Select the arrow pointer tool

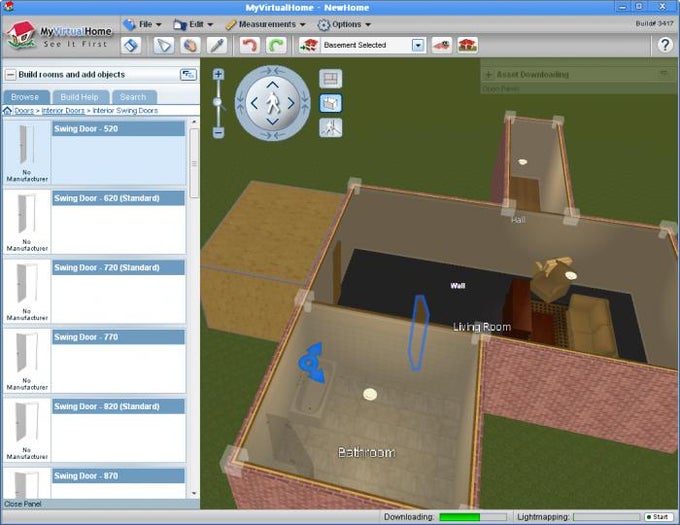[x=164, y=45]
